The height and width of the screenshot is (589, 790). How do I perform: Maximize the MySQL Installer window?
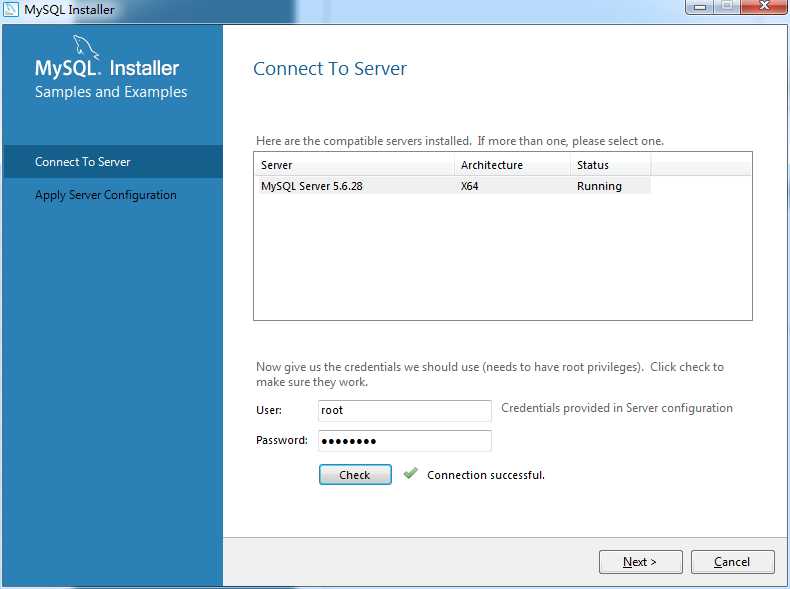tap(728, 7)
